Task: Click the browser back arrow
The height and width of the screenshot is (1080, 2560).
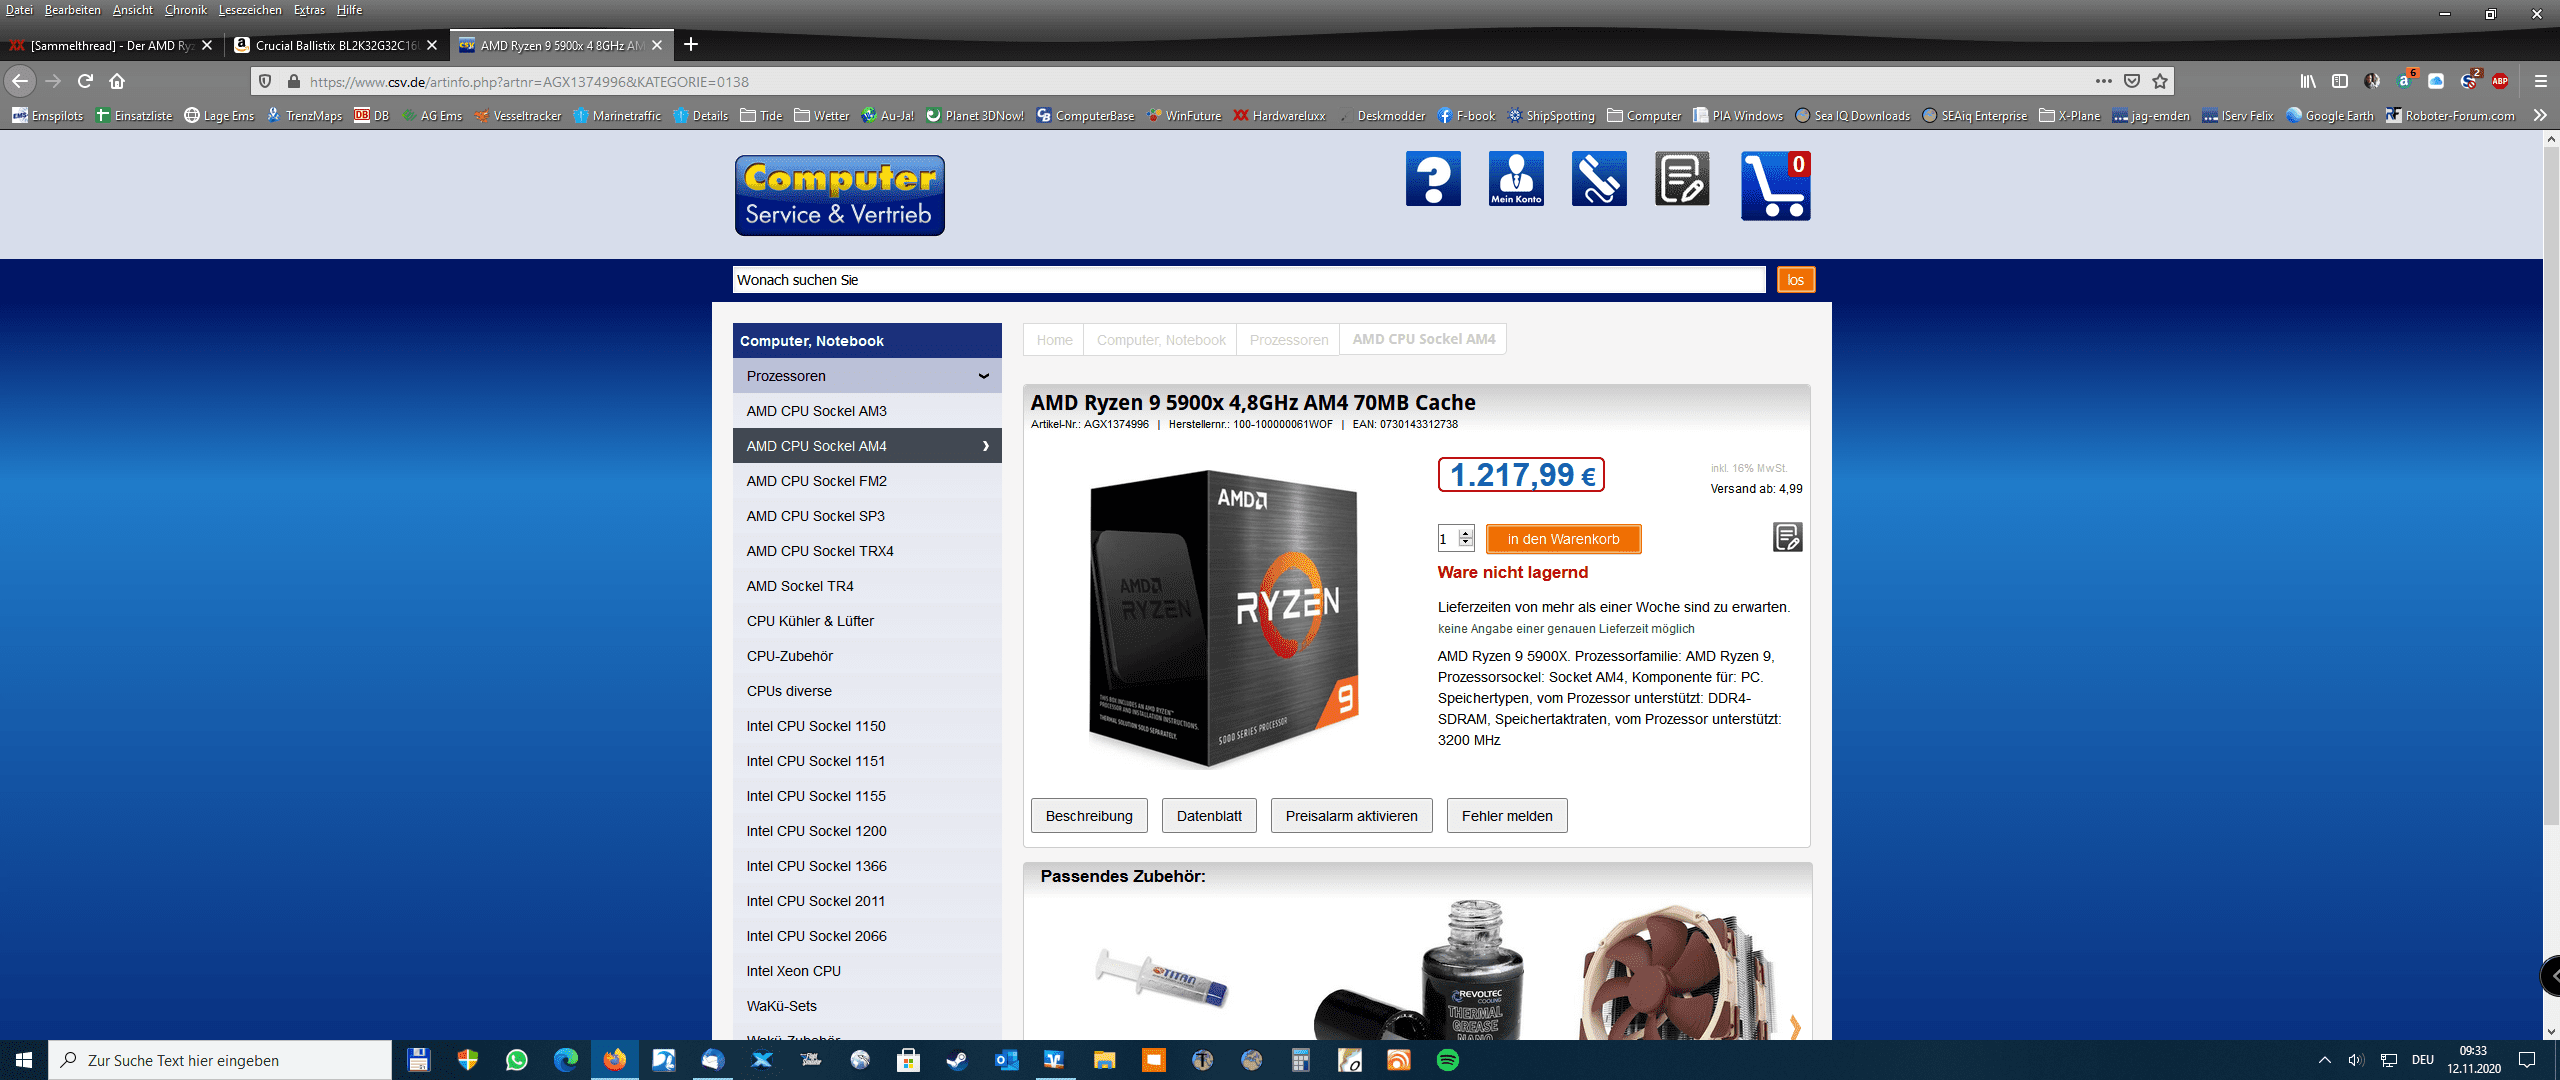Action: (x=20, y=81)
